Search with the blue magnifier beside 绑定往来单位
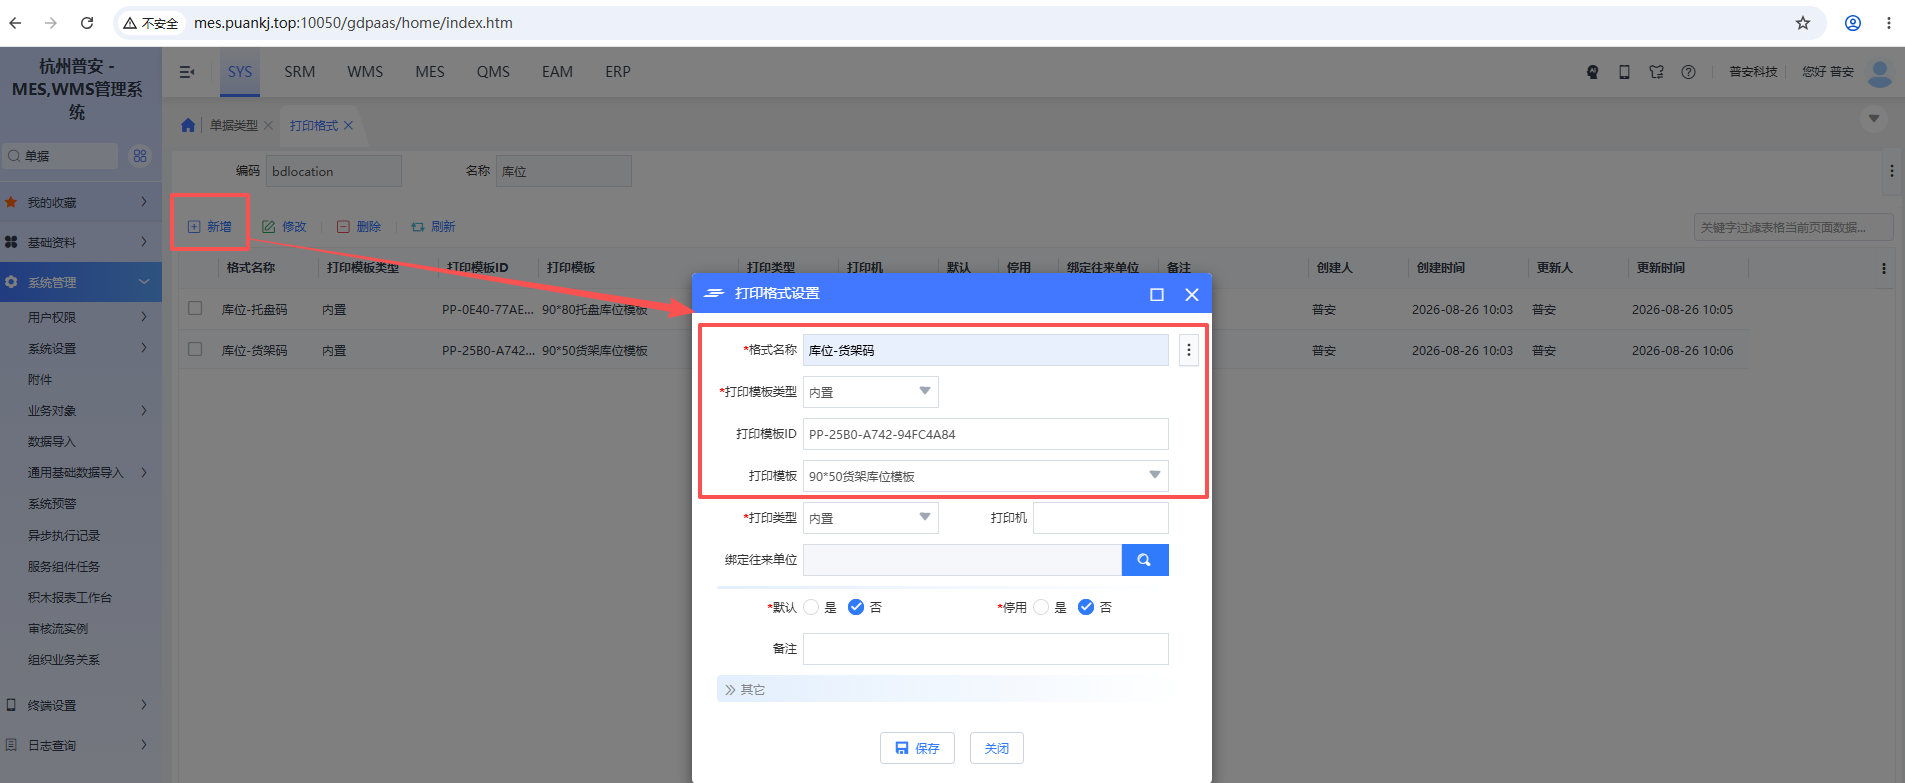The height and width of the screenshot is (783, 1905). 1145,560
